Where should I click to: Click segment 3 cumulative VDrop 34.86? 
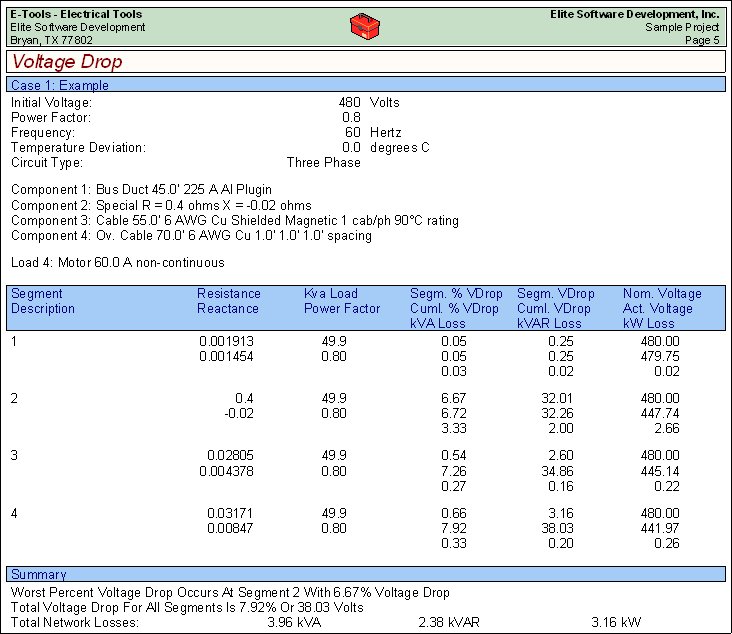[x=557, y=471]
